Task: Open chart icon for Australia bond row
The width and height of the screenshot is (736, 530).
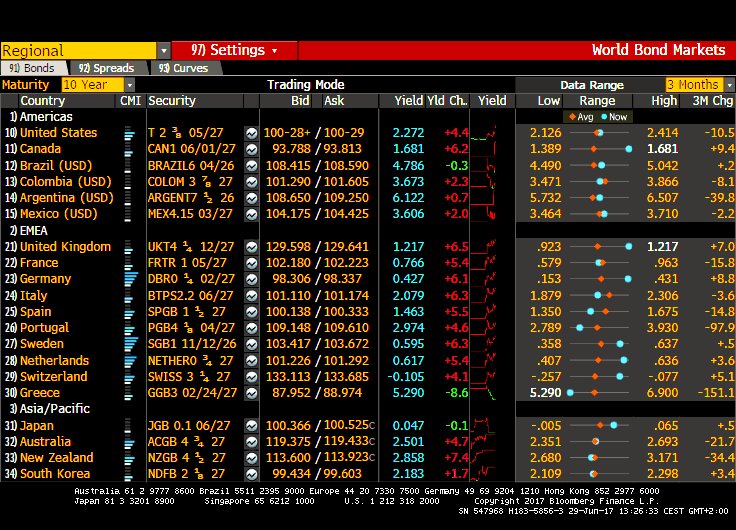Action: point(252,442)
